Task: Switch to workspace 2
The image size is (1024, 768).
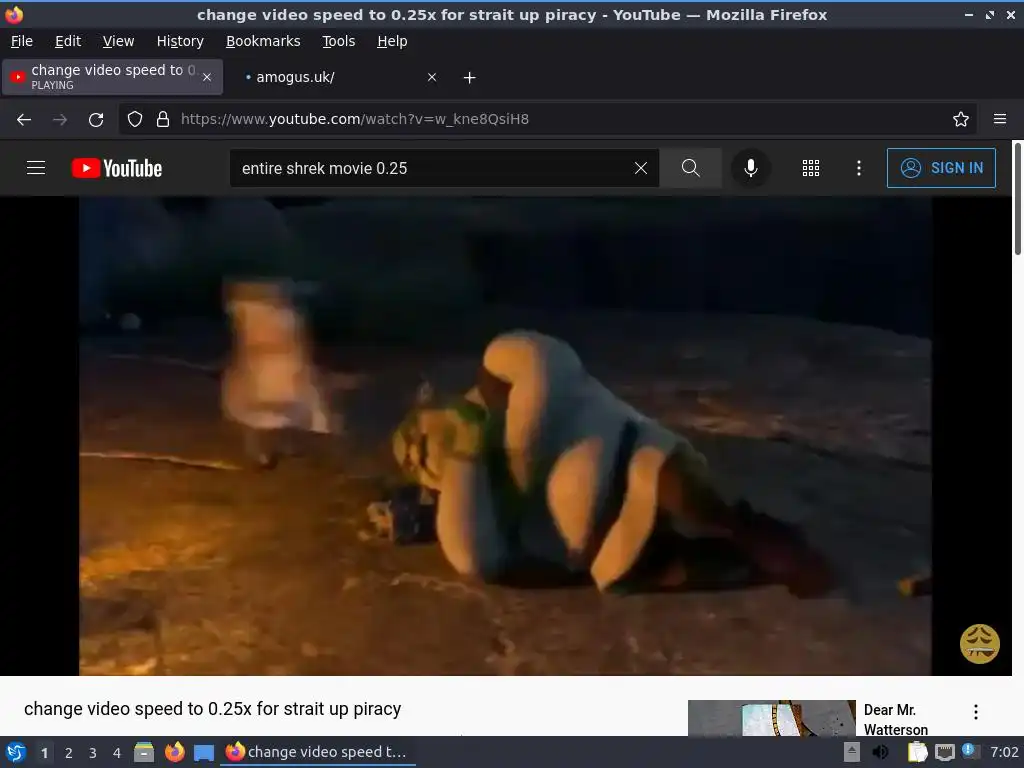Action: click(69, 753)
